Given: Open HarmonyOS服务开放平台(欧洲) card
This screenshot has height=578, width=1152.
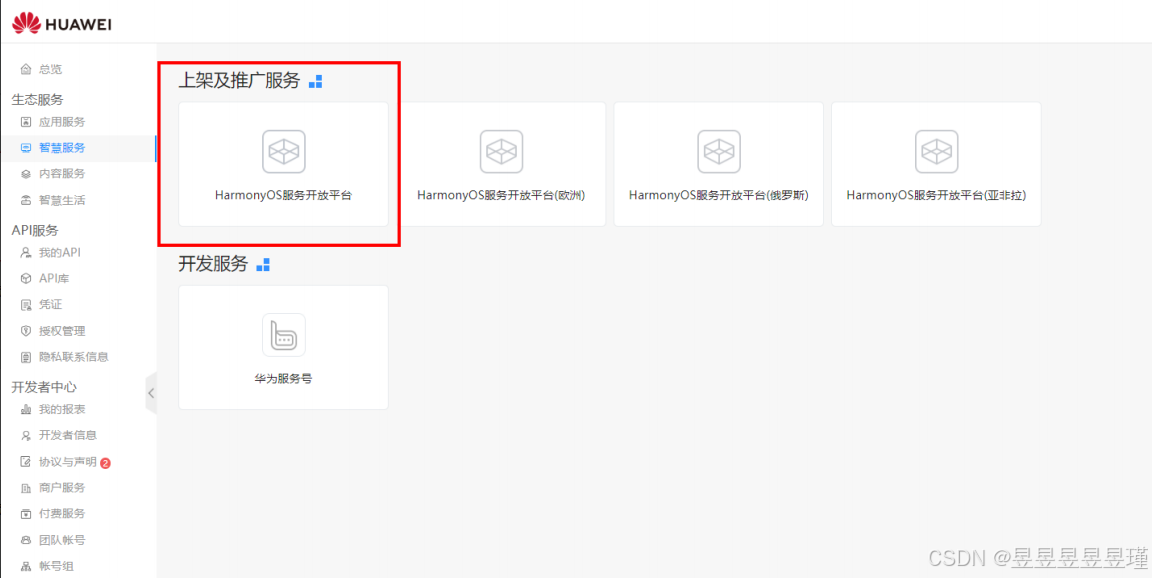Looking at the screenshot, I should [x=501, y=164].
